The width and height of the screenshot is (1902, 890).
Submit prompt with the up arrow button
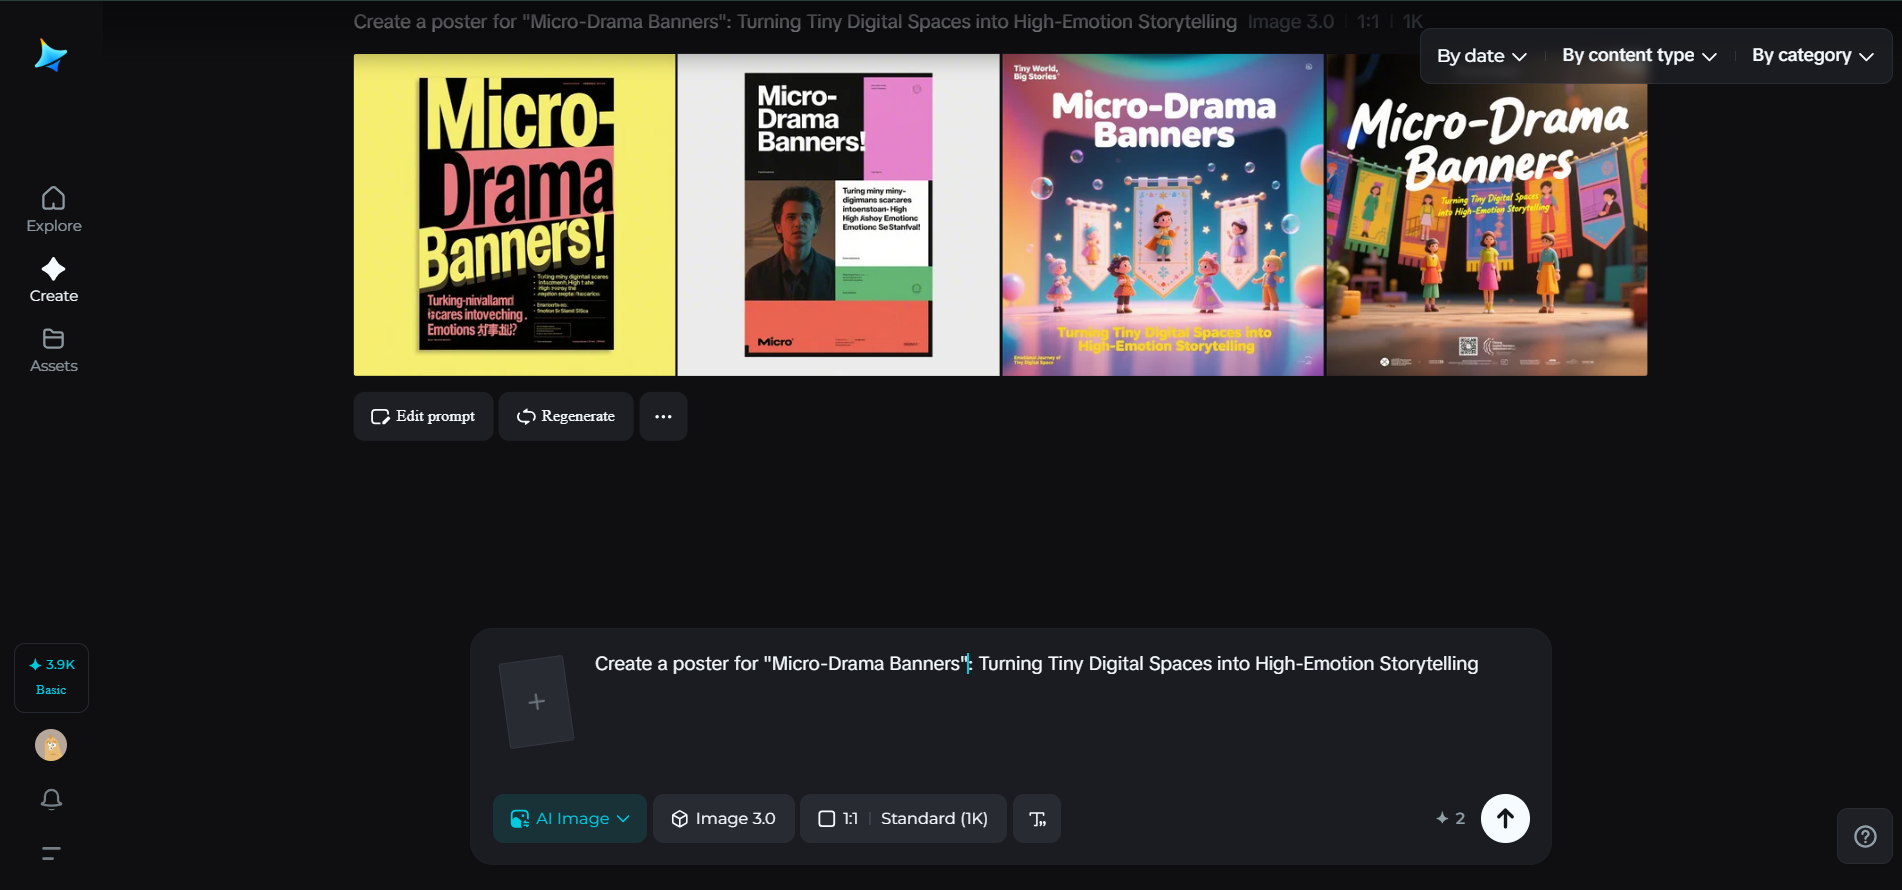tap(1505, 818)
